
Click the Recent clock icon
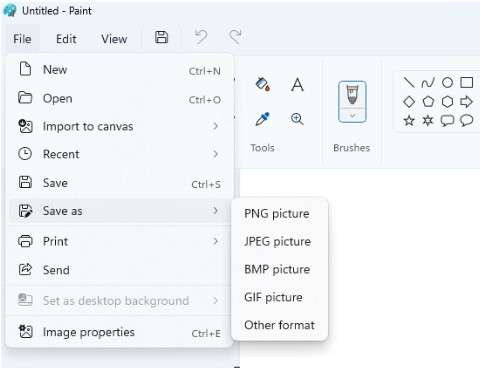25,154
